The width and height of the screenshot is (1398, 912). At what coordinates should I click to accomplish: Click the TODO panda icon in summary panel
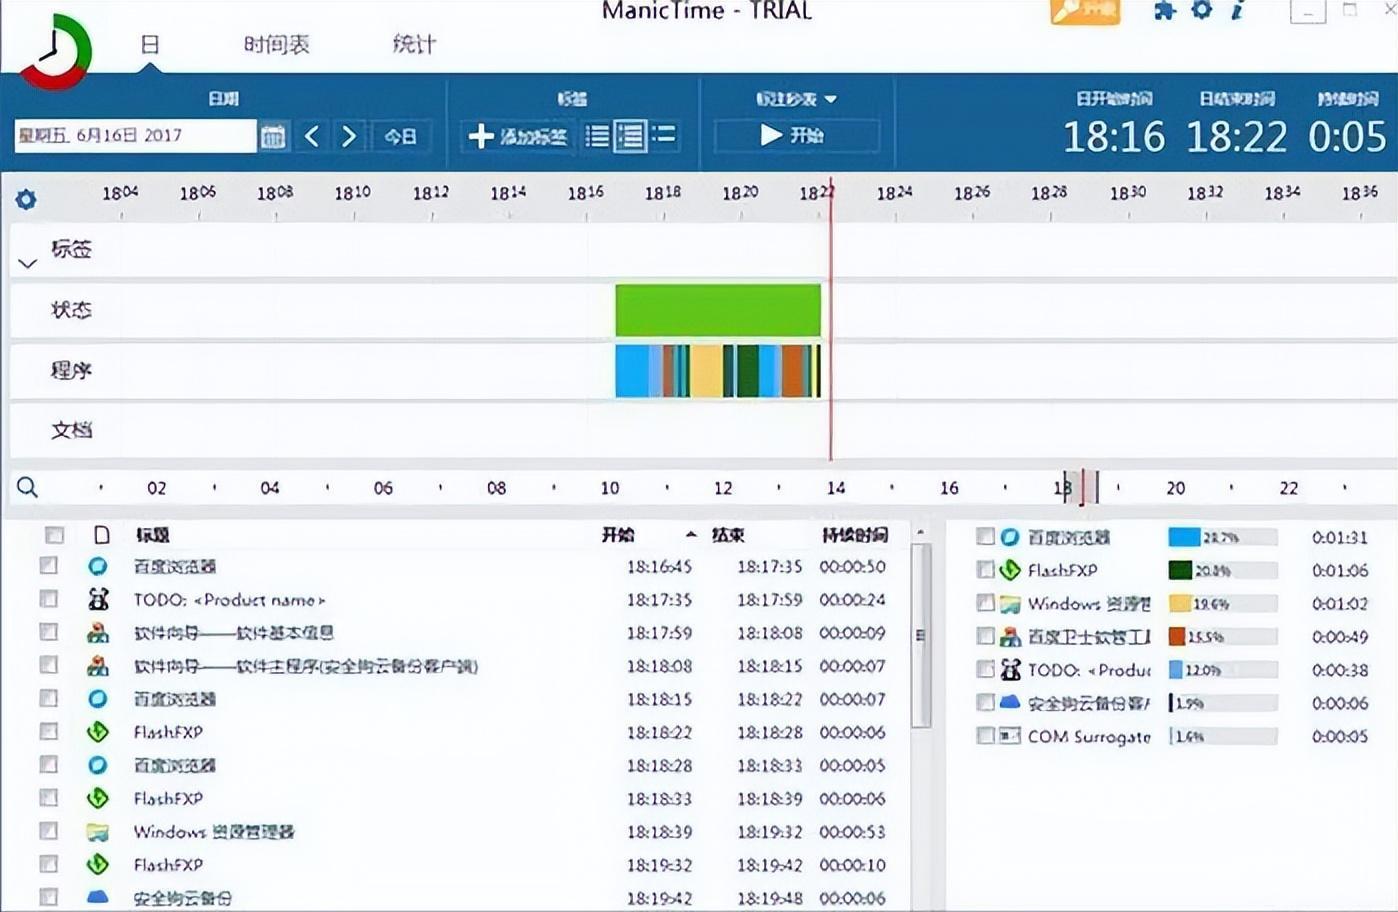pos(1010,669)
